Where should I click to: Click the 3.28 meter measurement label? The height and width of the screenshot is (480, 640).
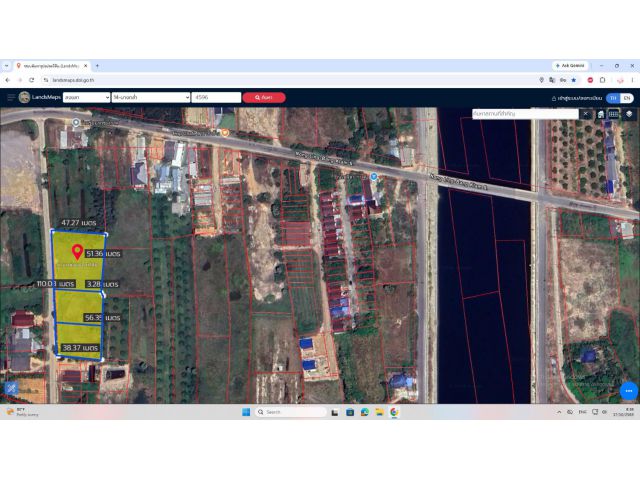102,284
